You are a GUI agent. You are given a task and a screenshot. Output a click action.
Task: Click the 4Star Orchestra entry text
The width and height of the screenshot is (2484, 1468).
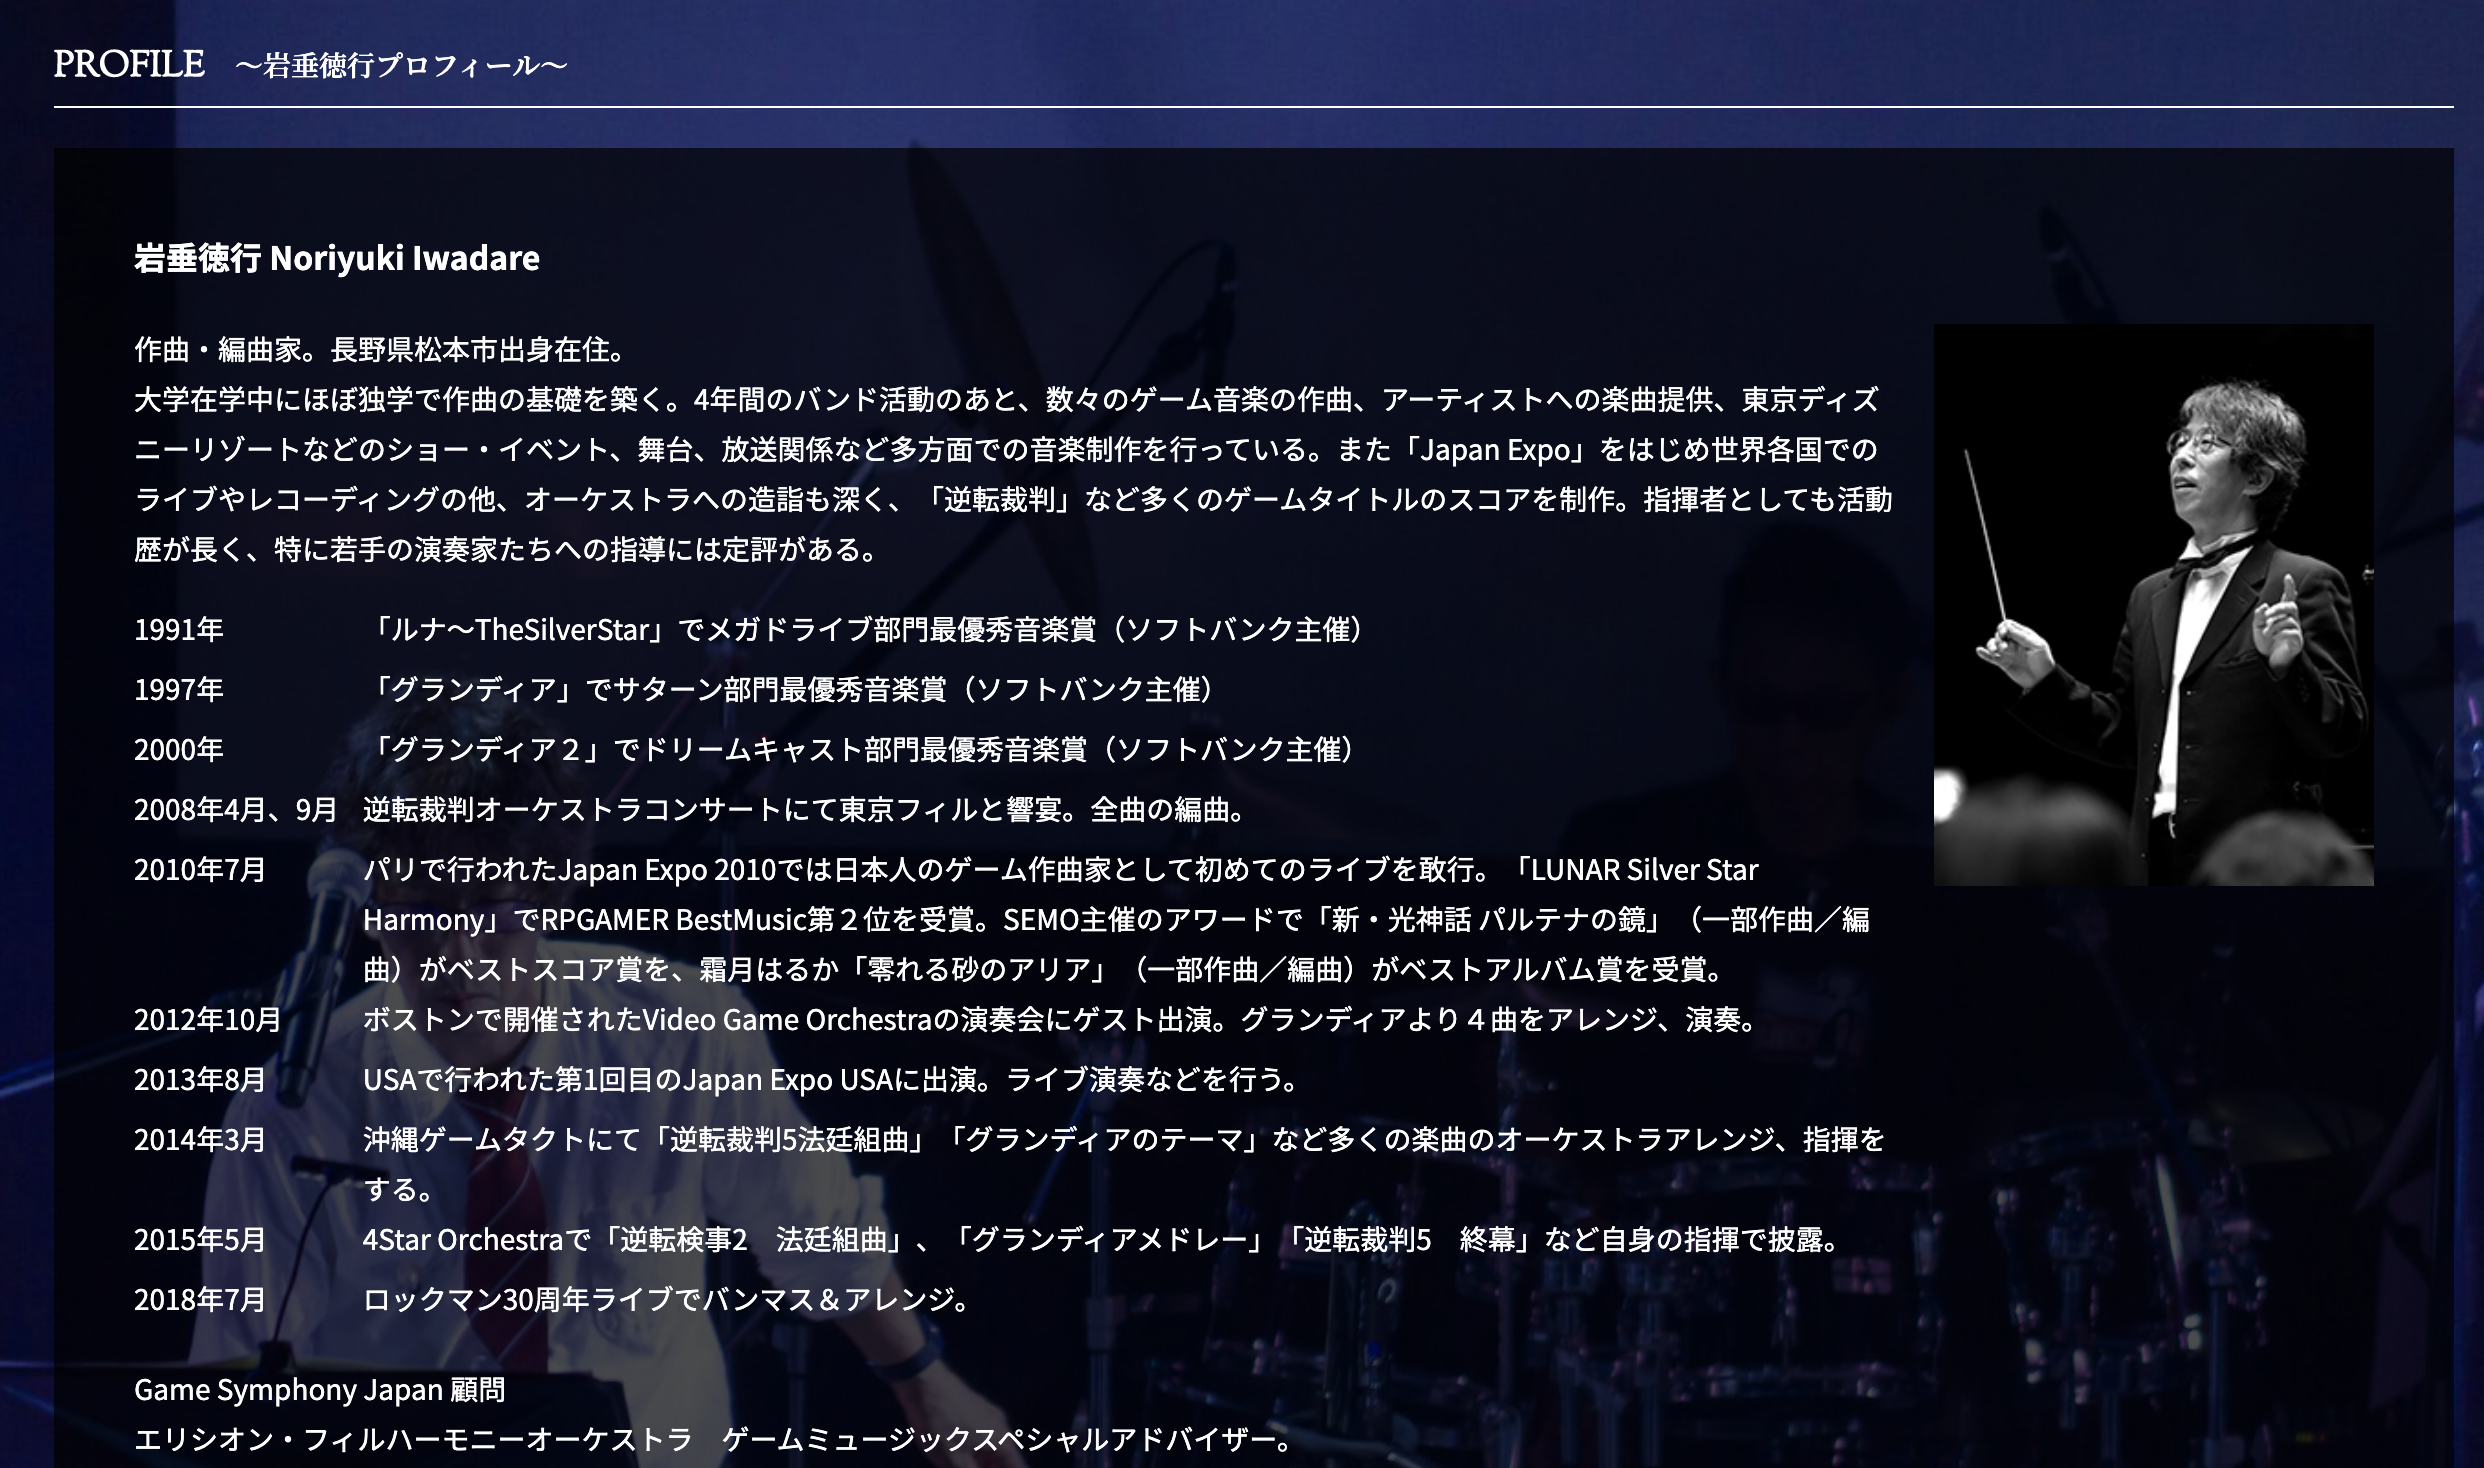1100,1240
